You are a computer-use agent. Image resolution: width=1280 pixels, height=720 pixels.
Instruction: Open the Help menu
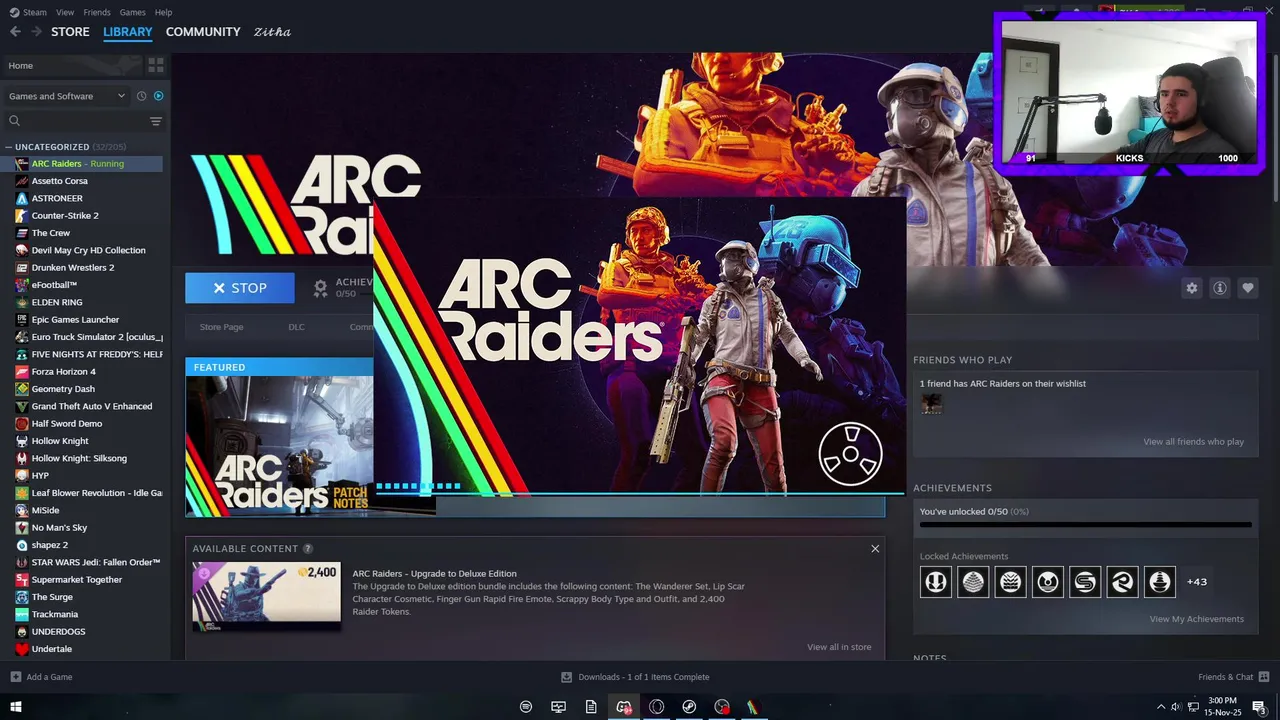click(163, 12)
